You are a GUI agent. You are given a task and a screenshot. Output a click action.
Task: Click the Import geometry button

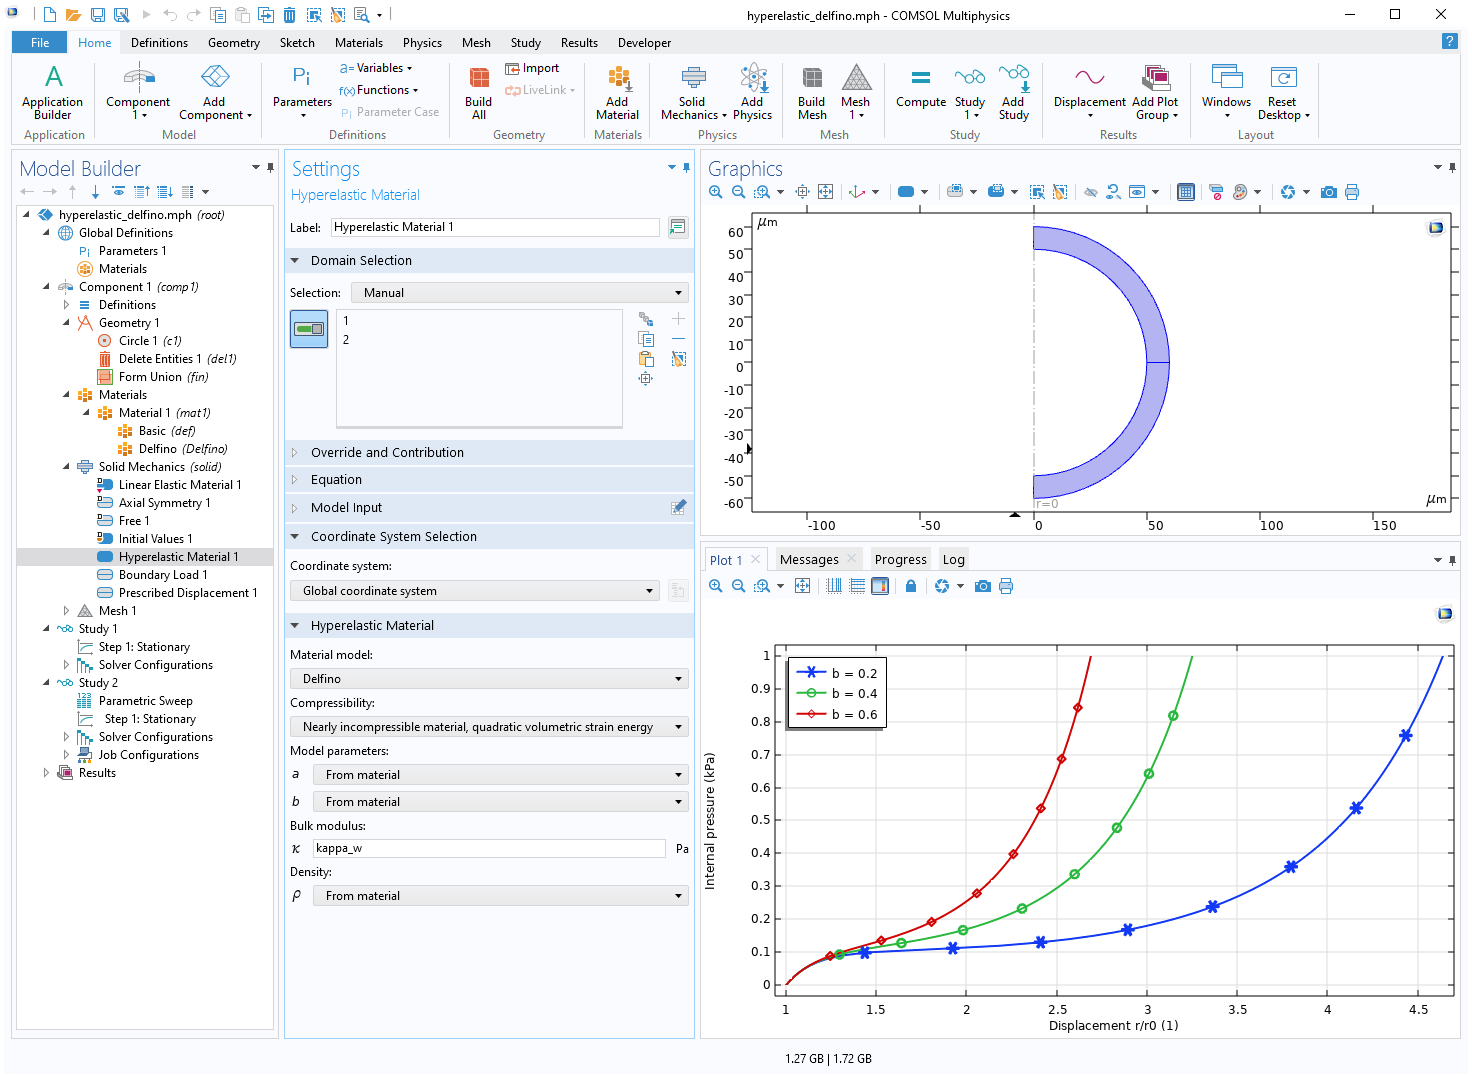[x=532, y=68]
